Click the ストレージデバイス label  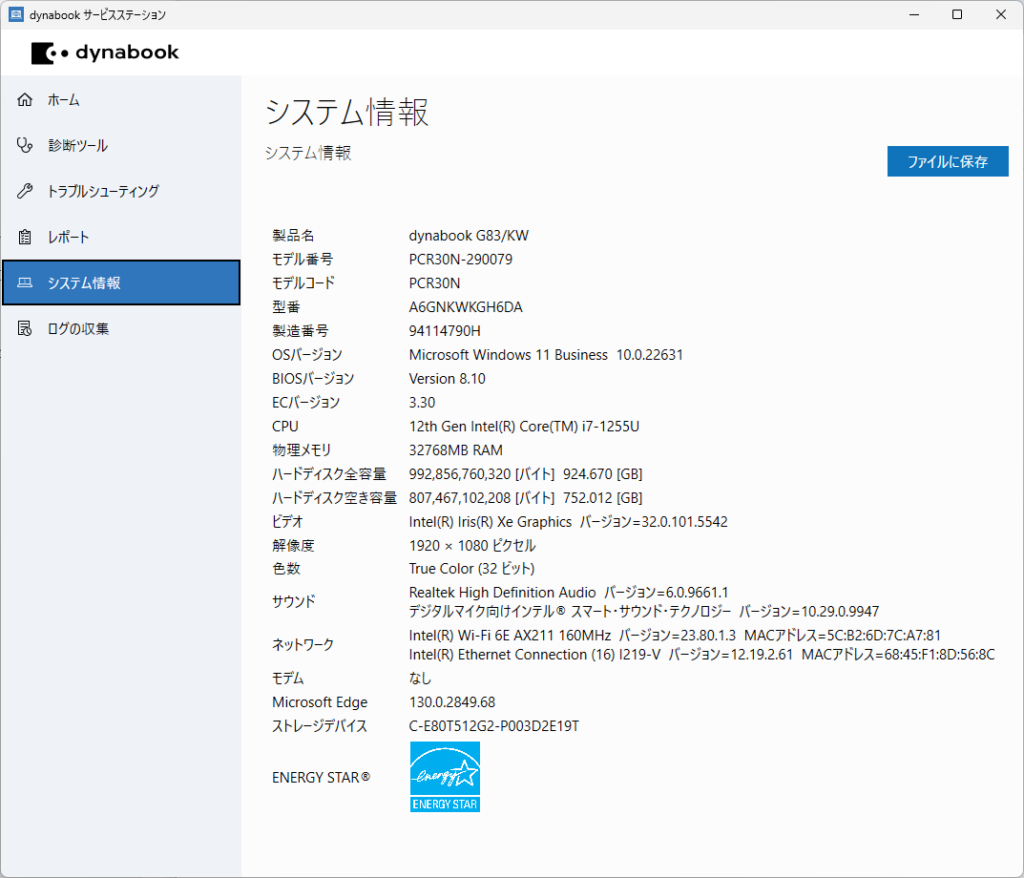(320, 726)
